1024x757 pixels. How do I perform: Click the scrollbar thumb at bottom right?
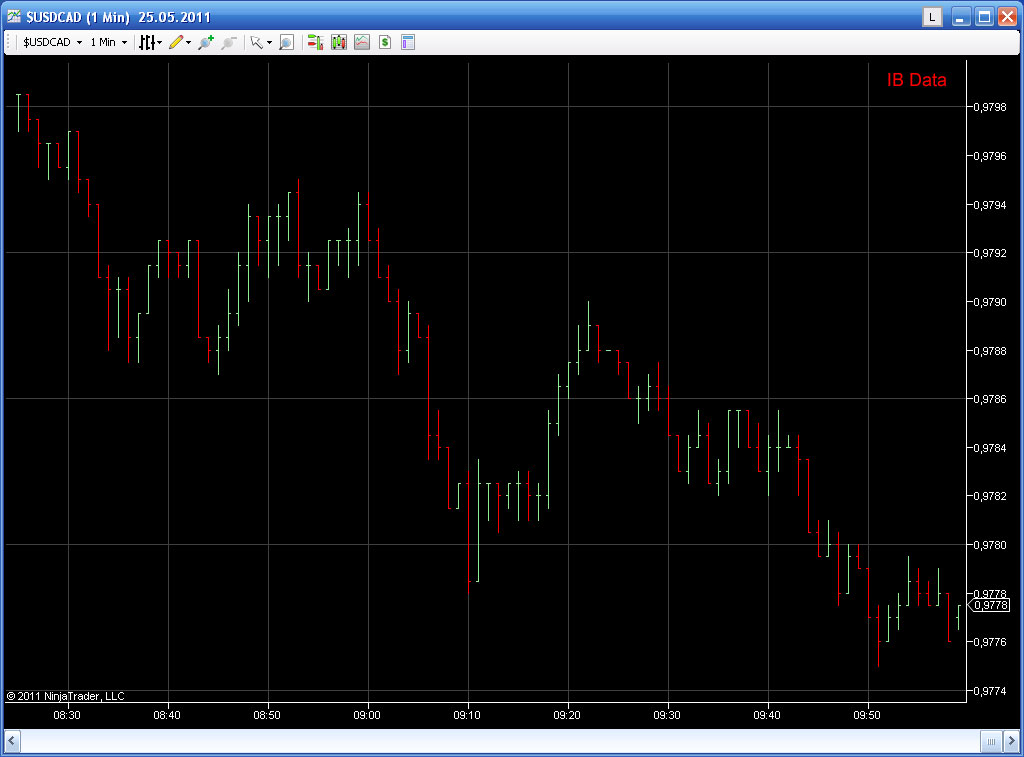pos(991,741)
